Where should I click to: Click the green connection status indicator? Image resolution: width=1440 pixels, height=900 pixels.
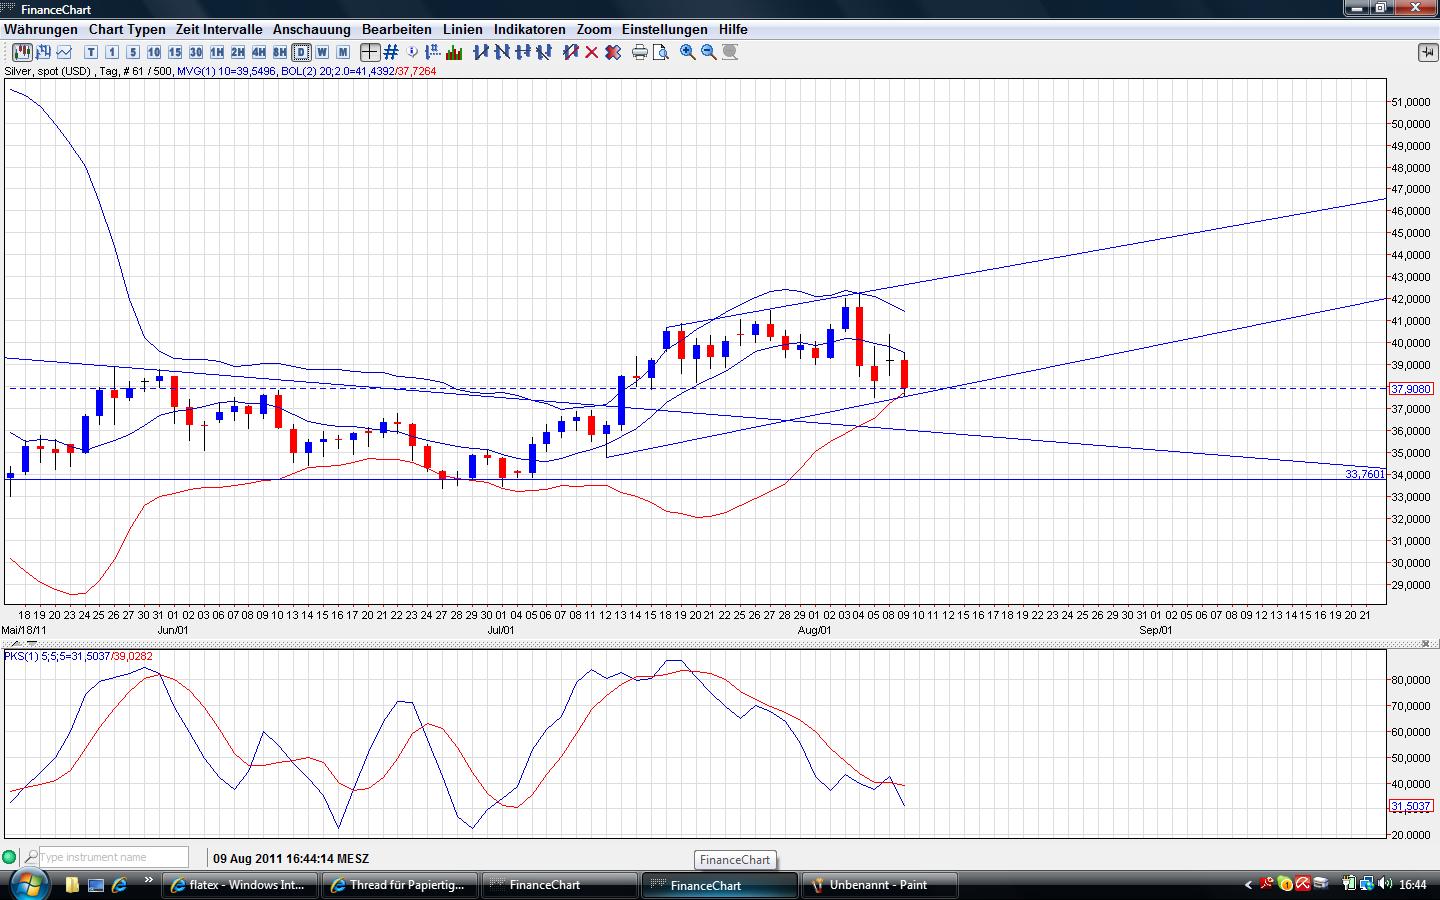point(10,857)
